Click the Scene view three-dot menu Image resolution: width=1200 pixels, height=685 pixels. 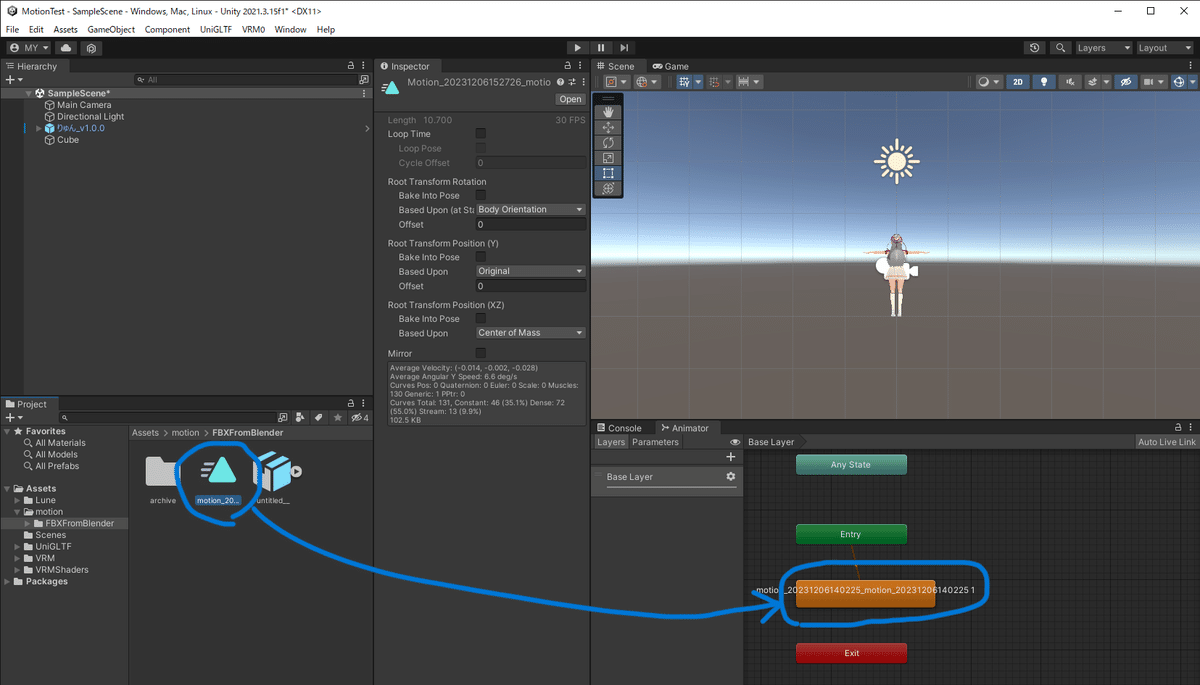[1190, 66]
